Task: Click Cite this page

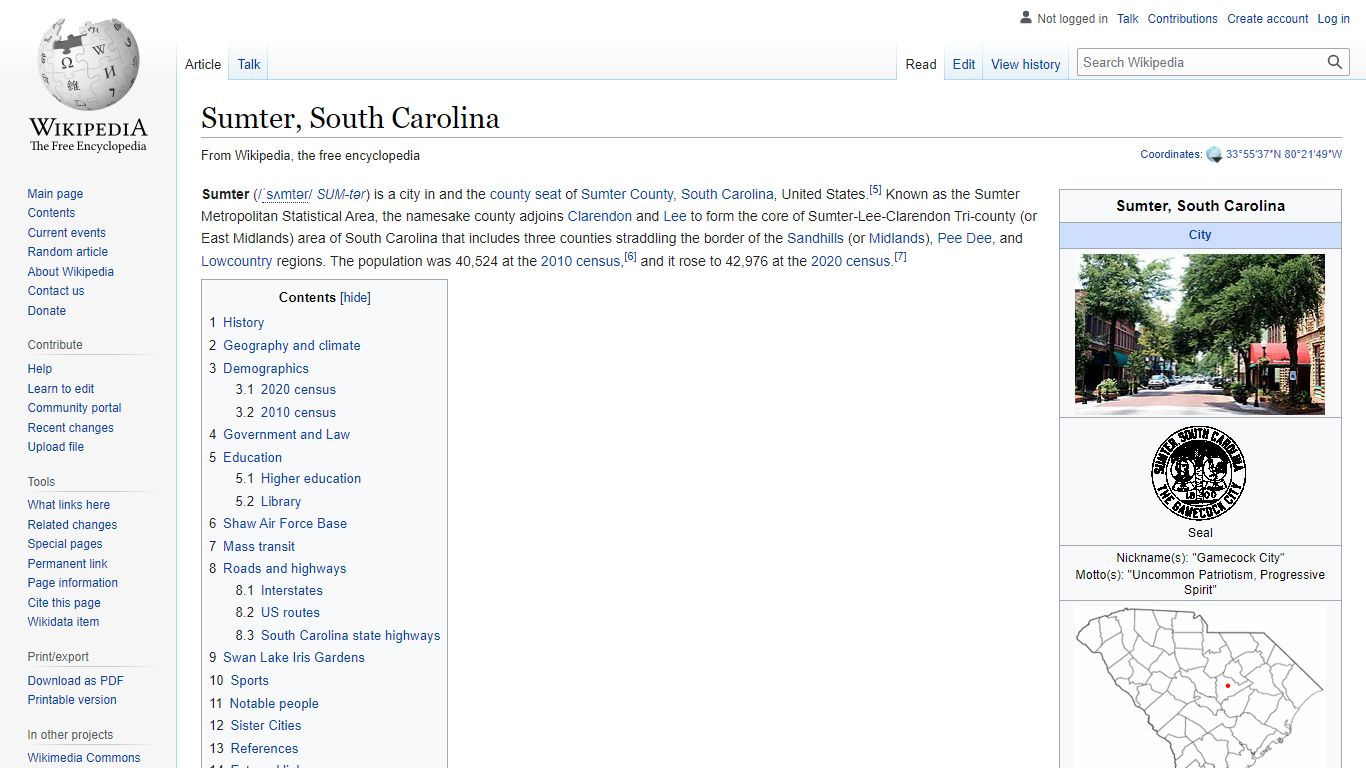Action: click(64, 603)
